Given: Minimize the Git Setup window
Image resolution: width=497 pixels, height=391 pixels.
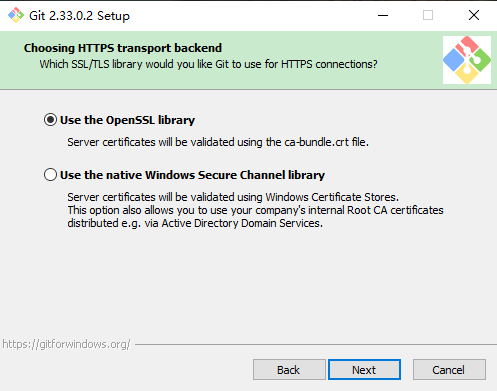Looking at the screenshot, I should point(383,15).
